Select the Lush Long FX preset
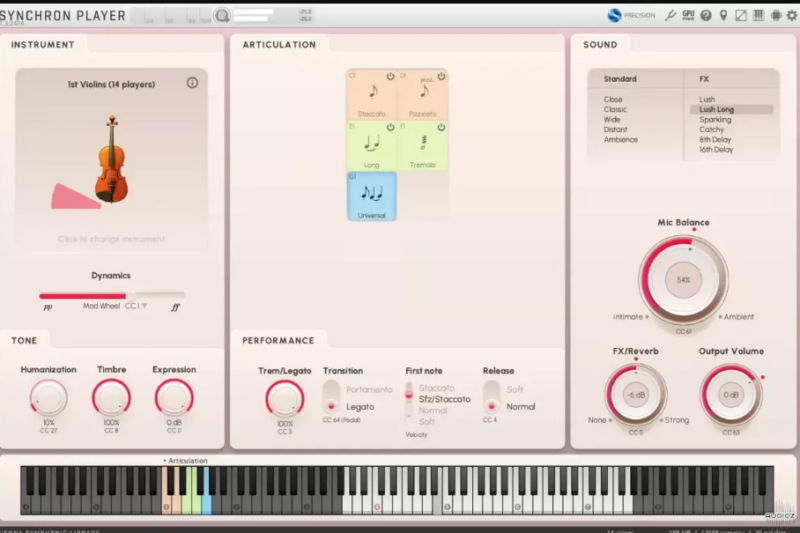 731,109
